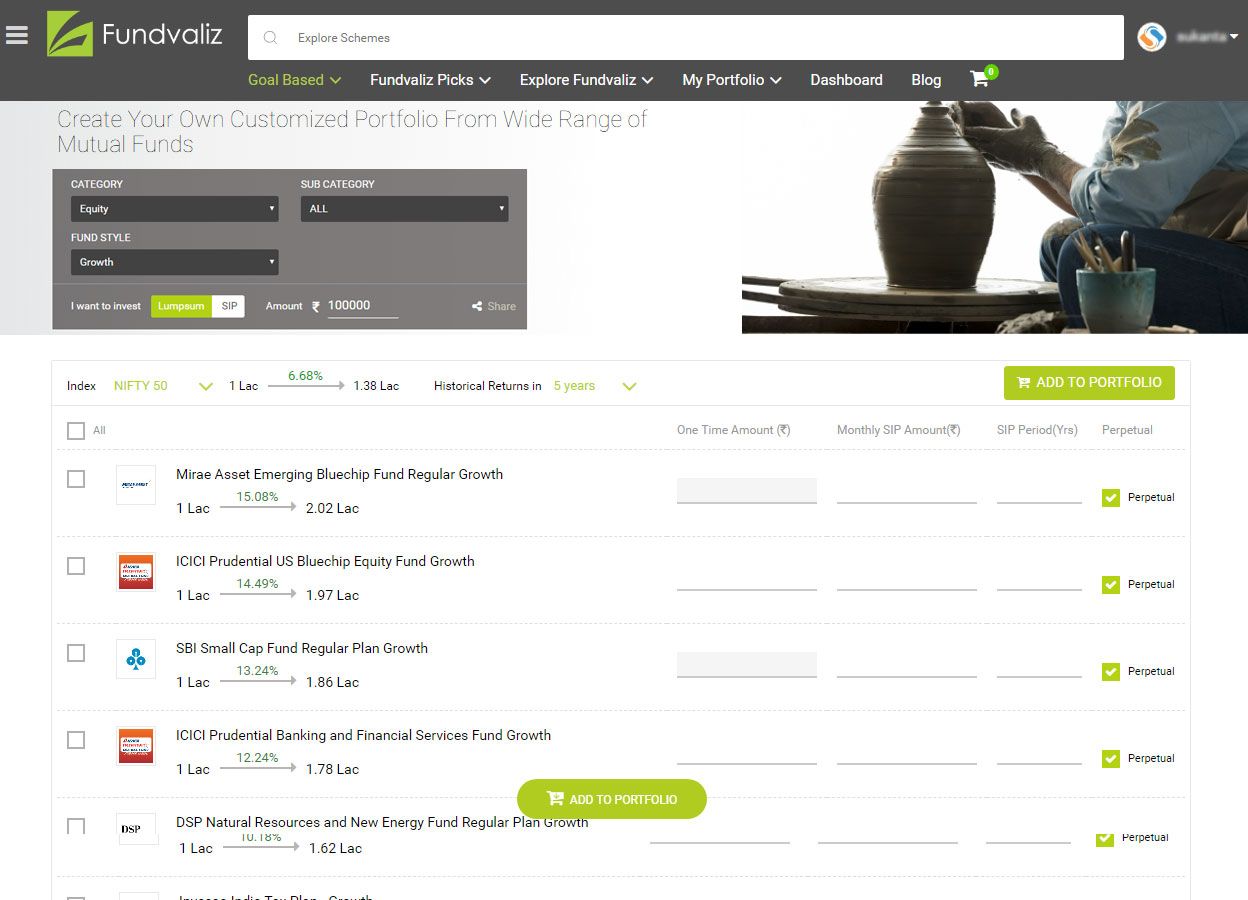Tick the All funds checkbox
1248x900 pixels.
pyautogui.click(x=76, y=431)
